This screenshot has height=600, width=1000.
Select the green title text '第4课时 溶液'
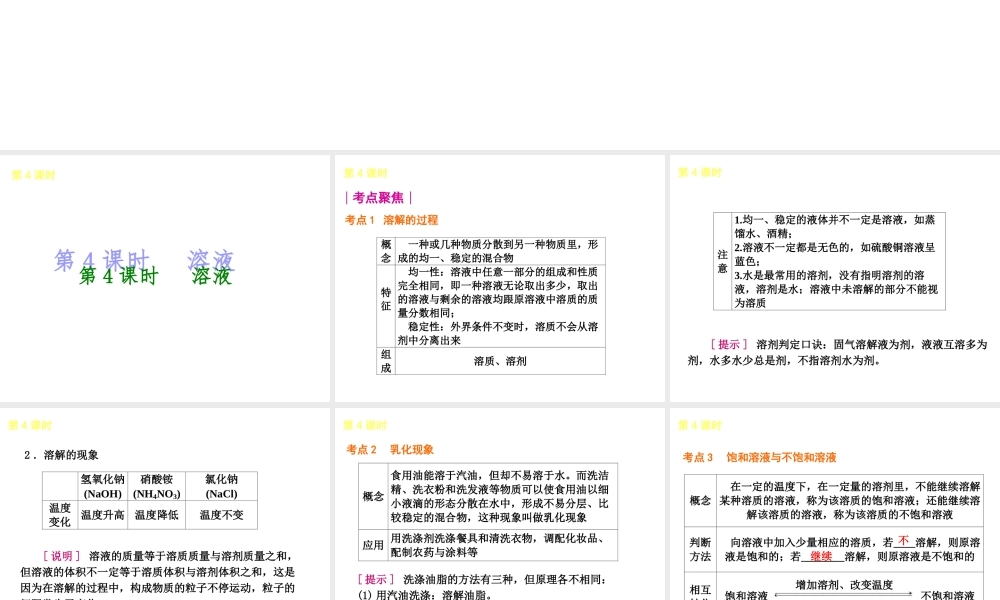[155, 276]
